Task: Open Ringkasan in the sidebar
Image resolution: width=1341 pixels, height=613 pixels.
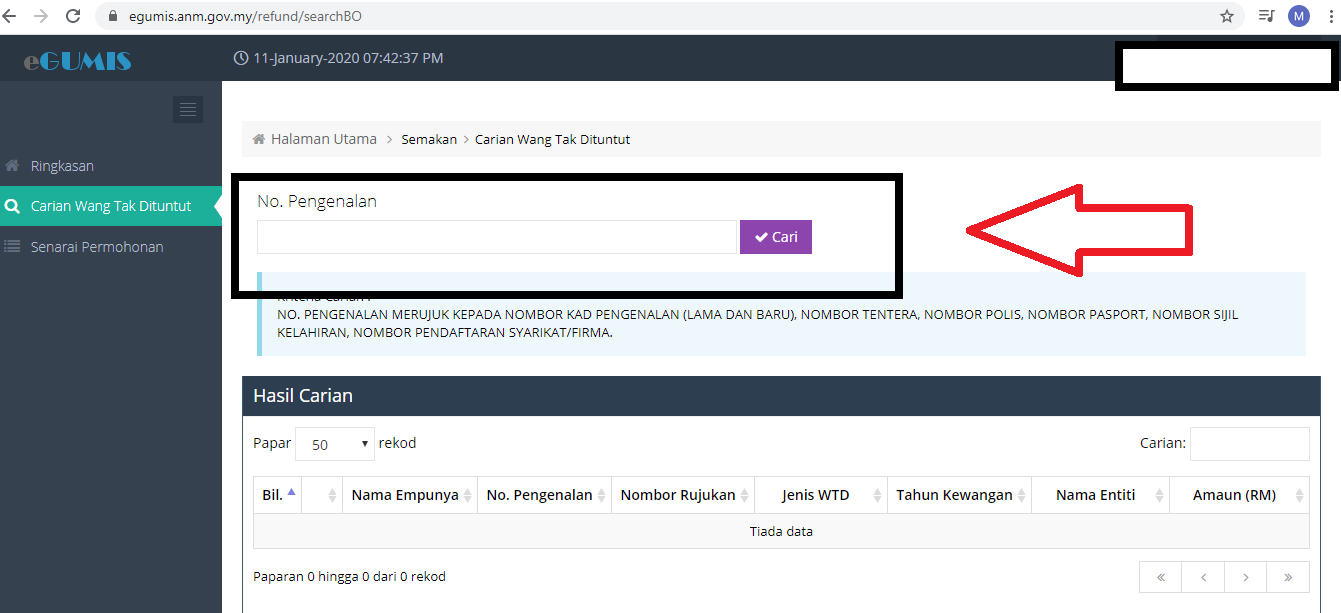Action: 62,166
